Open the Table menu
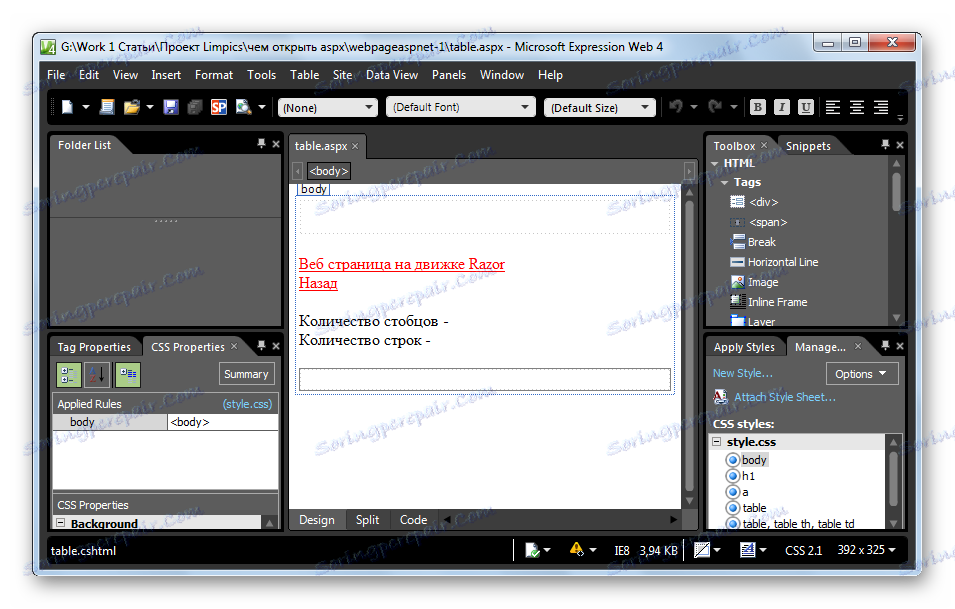The image size is (955, 609). click(304, 74)
